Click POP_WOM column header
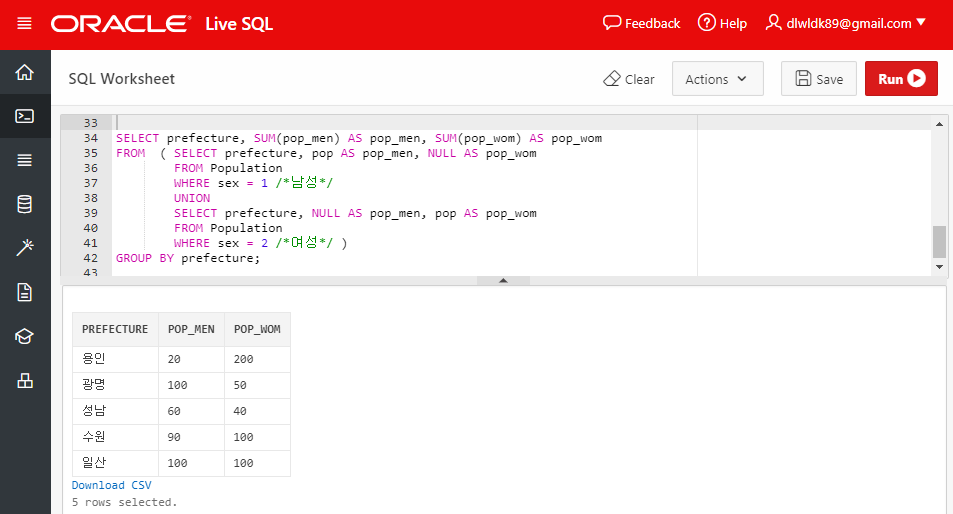The height and width of the screenshot is (514, 953). coord(257,329)
